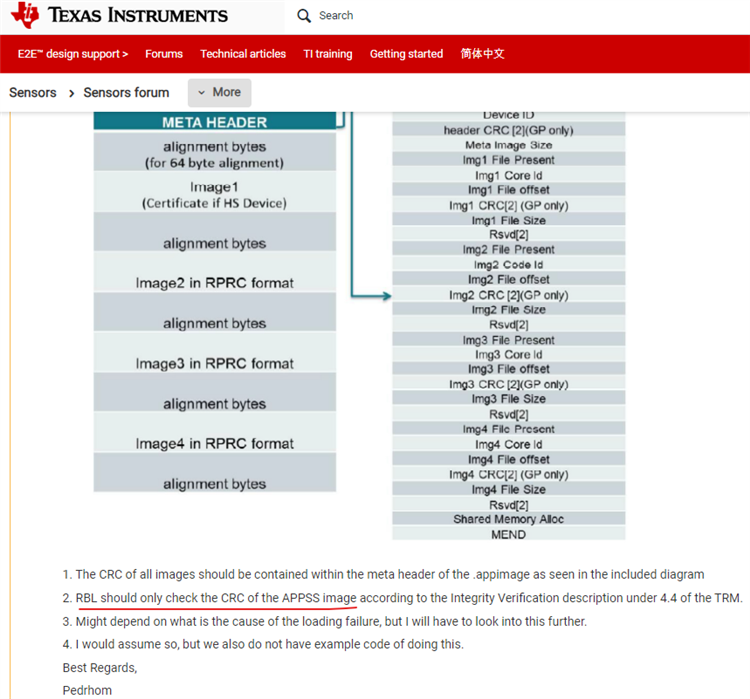Click 'Img3 File Size' row
Screen dimensions: 750x699
coord(508,399)
